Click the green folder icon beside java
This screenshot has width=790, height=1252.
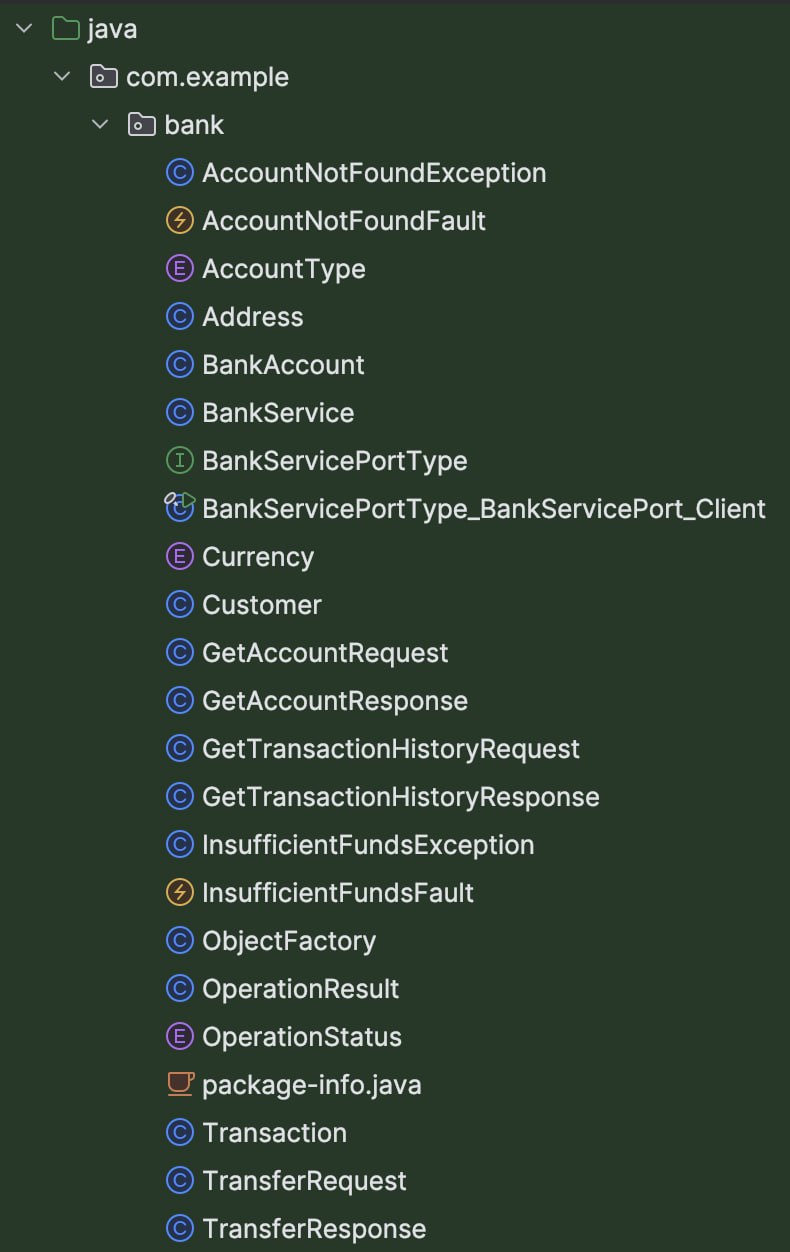tap(65, 29)
